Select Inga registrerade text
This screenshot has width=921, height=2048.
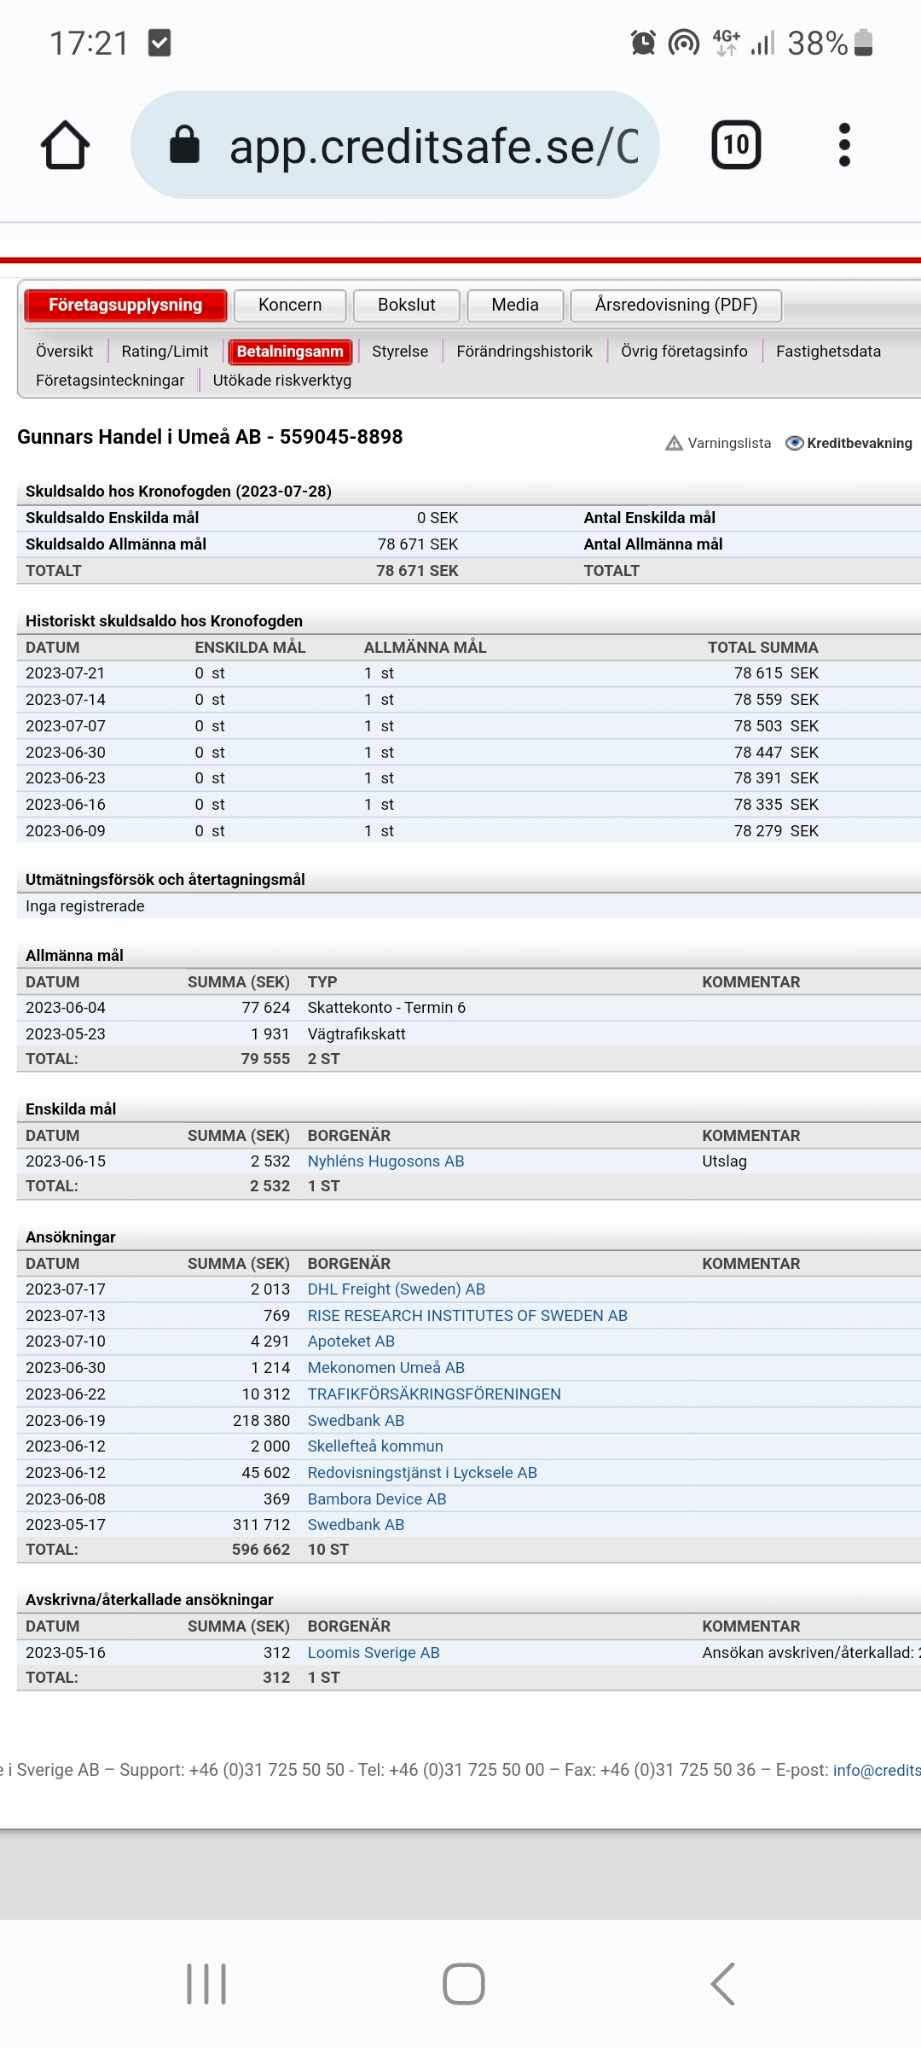click(x=85, y=907)
